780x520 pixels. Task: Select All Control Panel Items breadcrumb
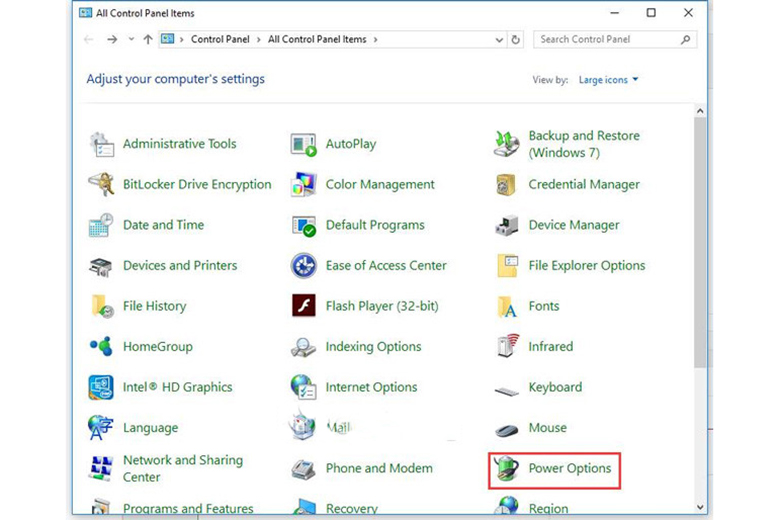[317, 40]
